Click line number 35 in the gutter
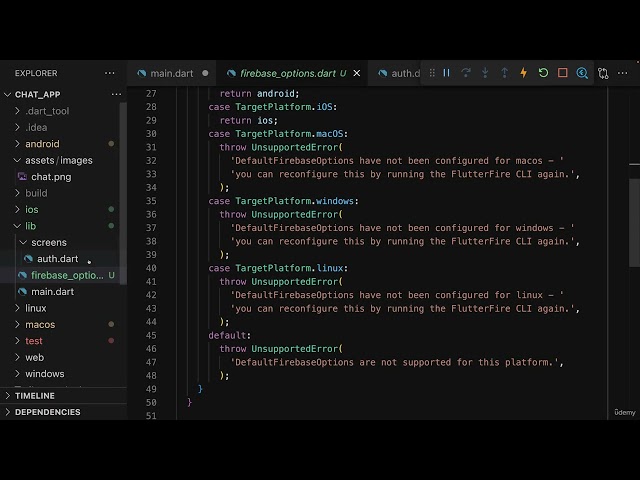Viewport: 640px width, 480px height. click(x=151, y=201)
